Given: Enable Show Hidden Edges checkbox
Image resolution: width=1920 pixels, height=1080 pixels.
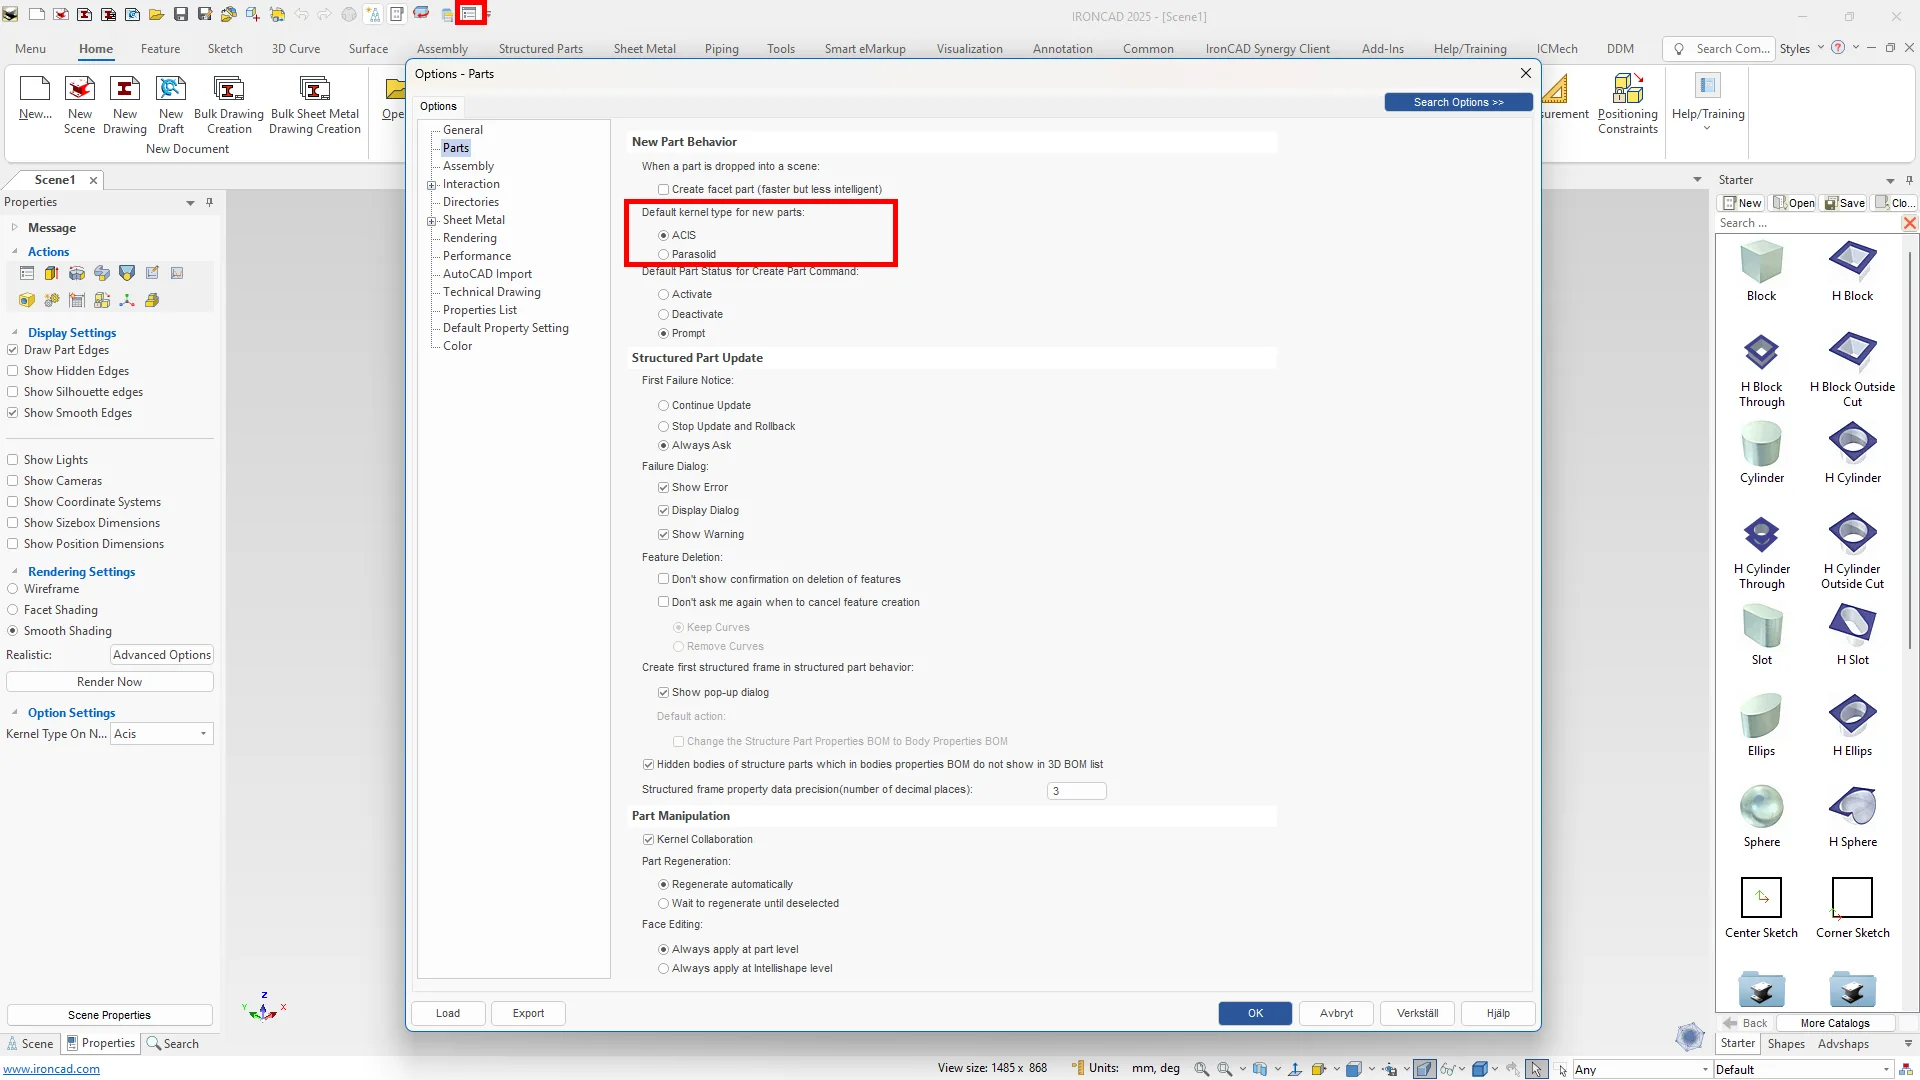Looking at the screenshot, I should pos(13,371).
